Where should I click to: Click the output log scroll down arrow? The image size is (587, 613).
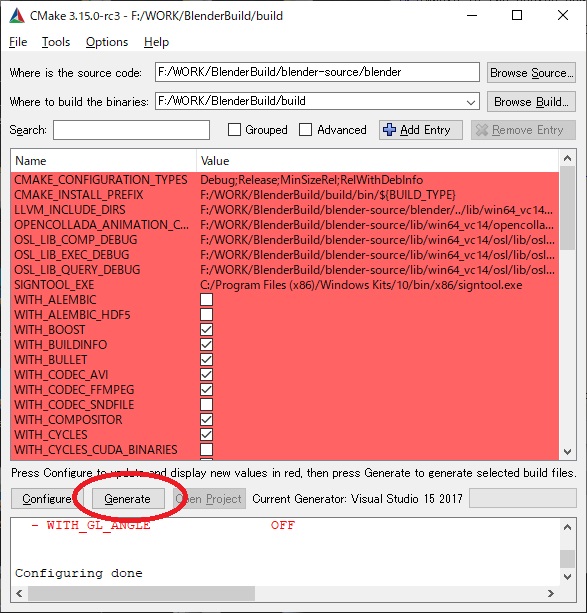click(x=567, y=576)
